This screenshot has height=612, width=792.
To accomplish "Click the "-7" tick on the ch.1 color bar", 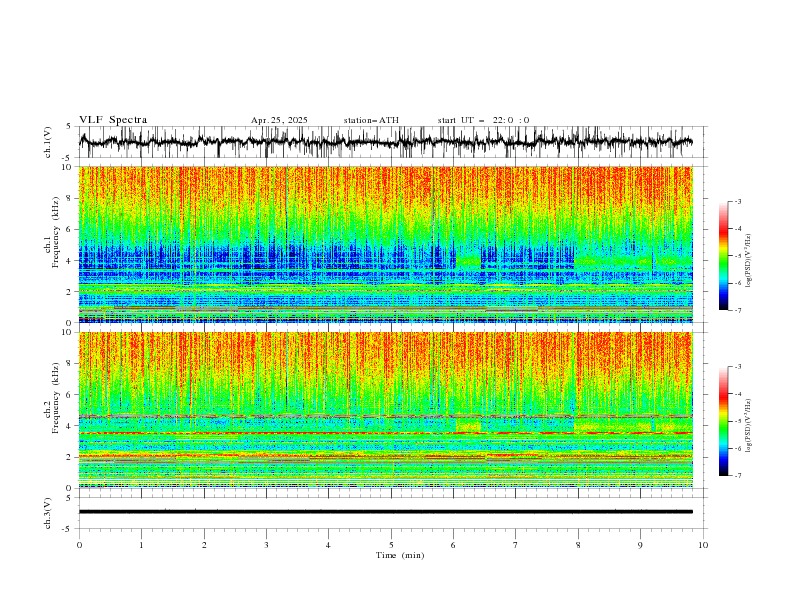I will (x=737, y=310).
